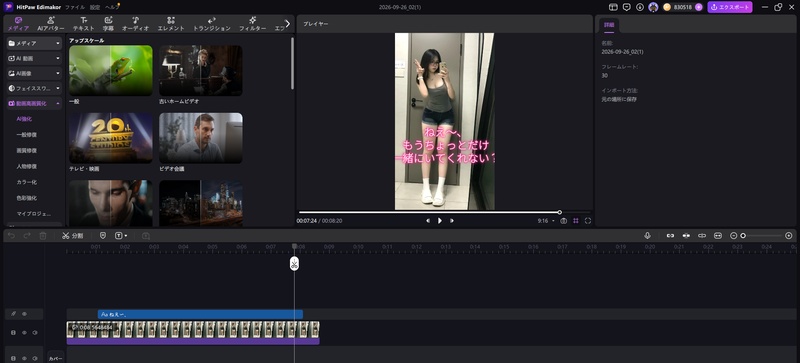Click the エクスポート export button

(730, 7)
